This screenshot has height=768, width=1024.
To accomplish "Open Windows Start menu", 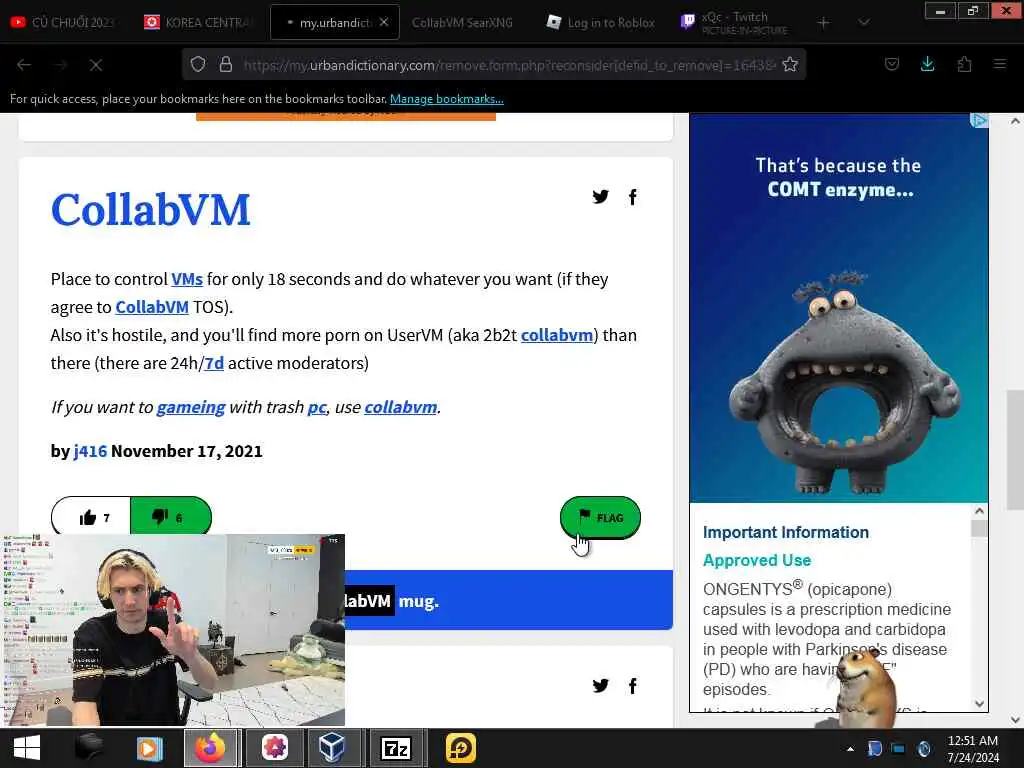I will pos(26,748).
